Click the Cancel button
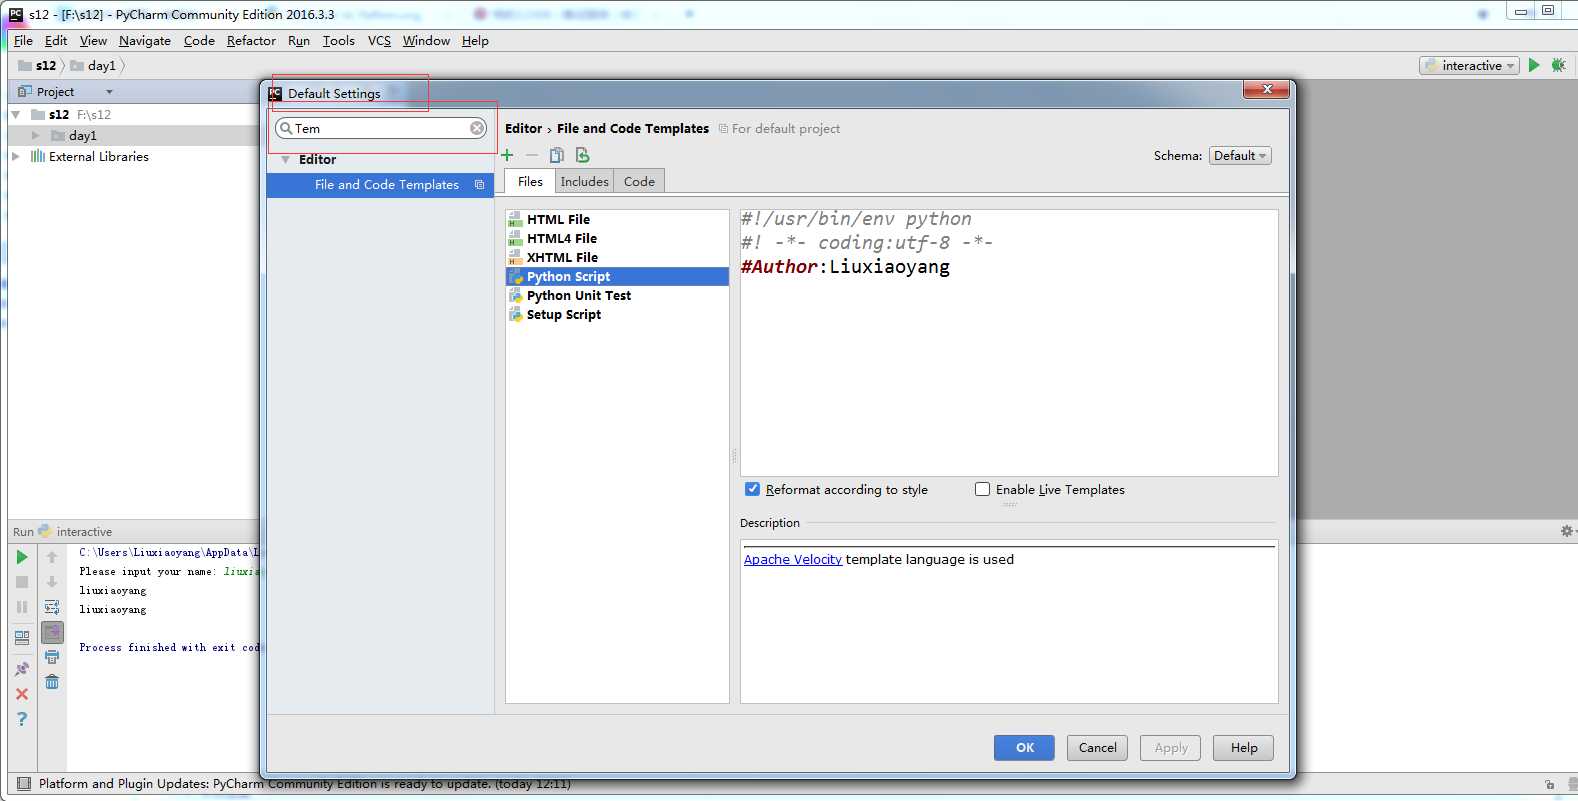The width and height of the screenshot is (1578, 801). [x=1097, y=747]
